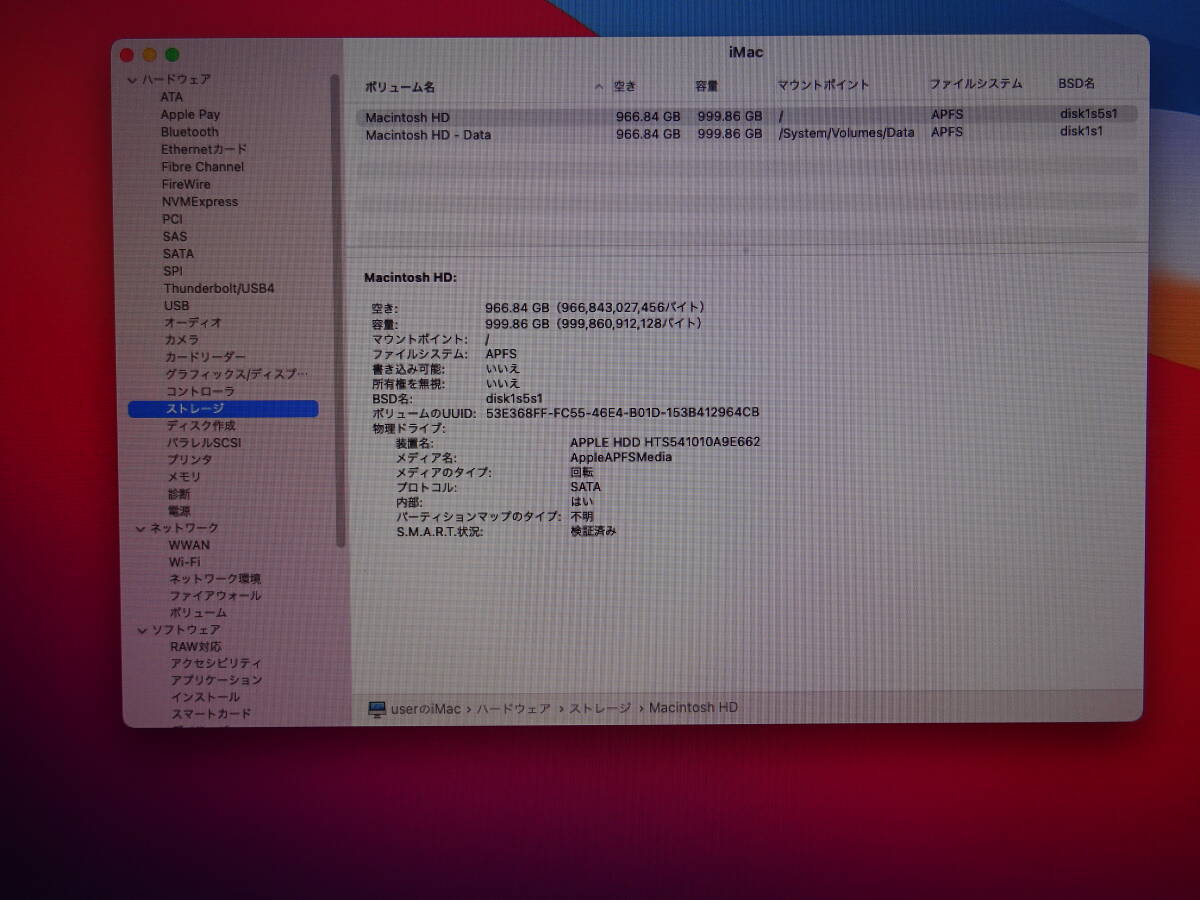The image size is (1200, 900).
Task: Collapse the ソフトウェア section chevron
Action: [x=142, y=630]
